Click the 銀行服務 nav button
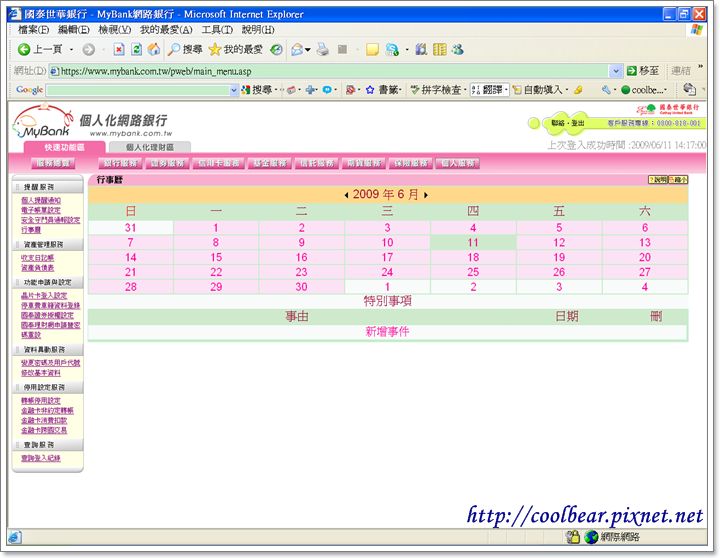Image resolution: width=720 pixels, height=558 pixels. [121, 163]
